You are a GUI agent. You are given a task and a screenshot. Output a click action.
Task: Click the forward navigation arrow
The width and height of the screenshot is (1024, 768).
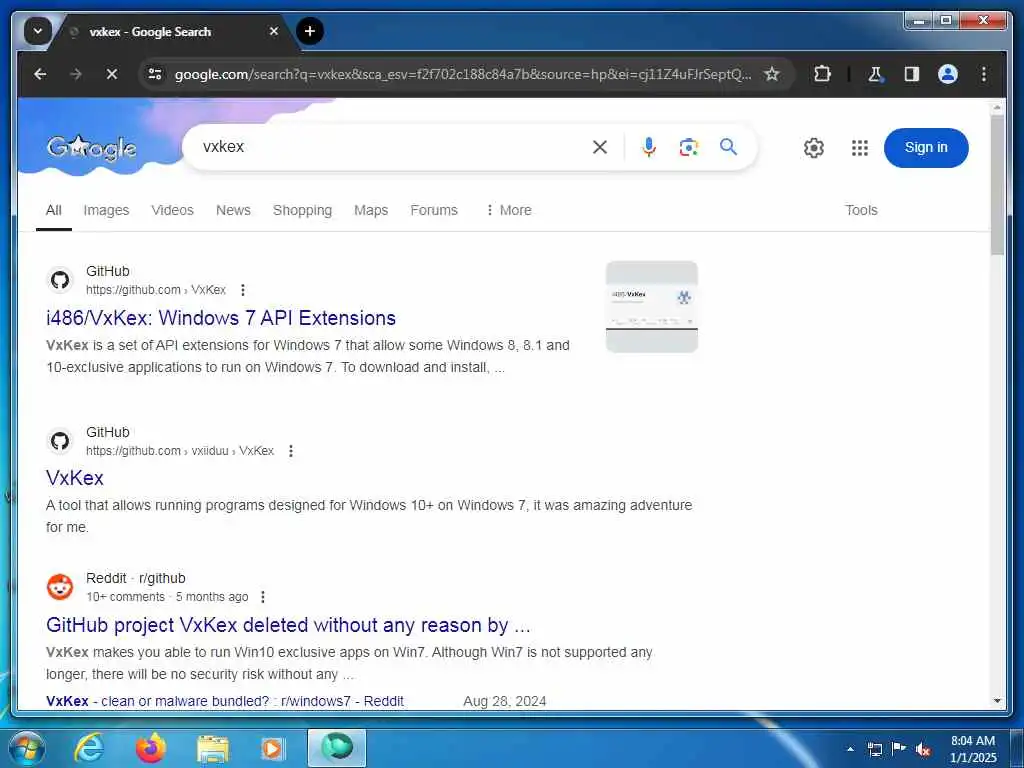(x=76, y=74)
